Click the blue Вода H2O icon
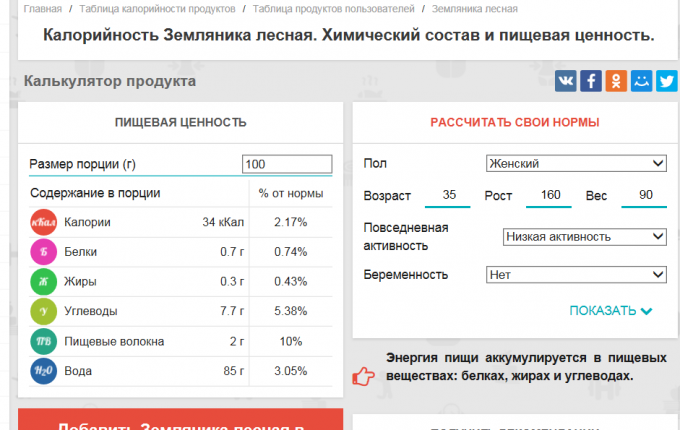Viewport: 680px width, 430px height. pos(43,372)
